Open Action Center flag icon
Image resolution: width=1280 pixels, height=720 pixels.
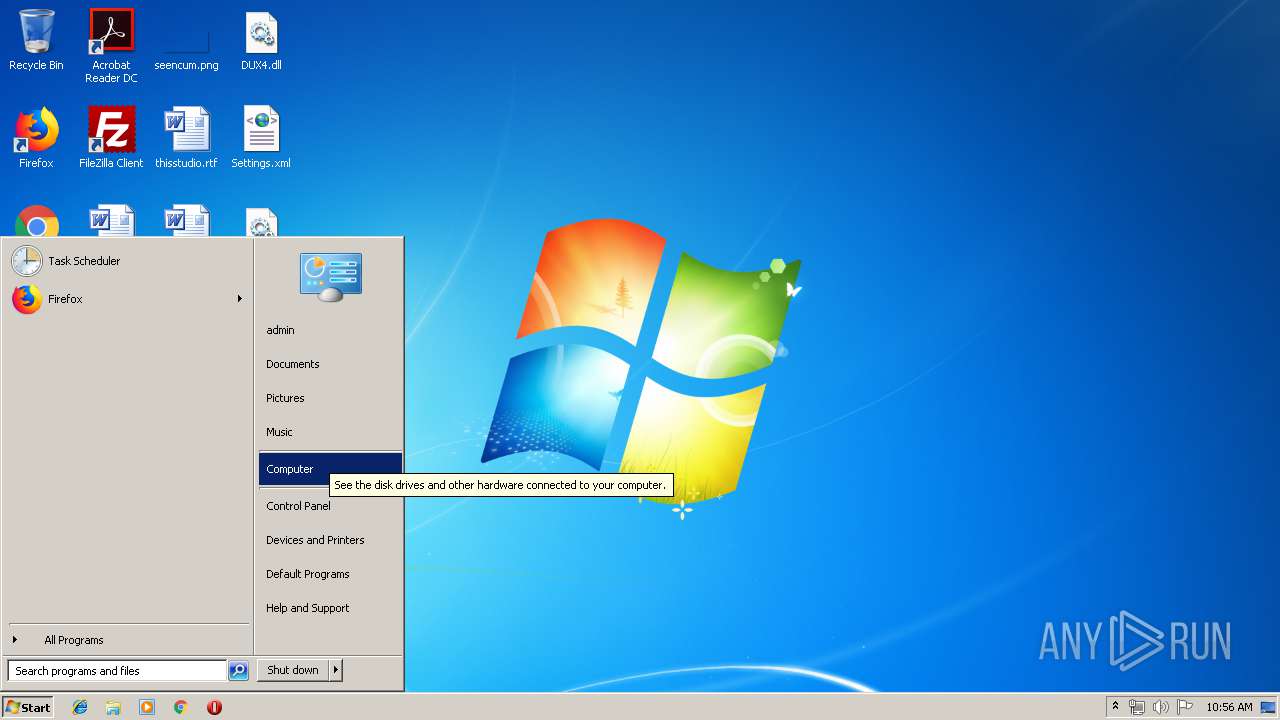(x=1185, y=707)
